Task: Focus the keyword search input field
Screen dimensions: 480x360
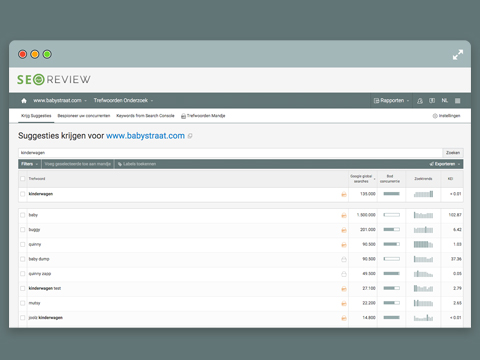Action: point(230,153)
